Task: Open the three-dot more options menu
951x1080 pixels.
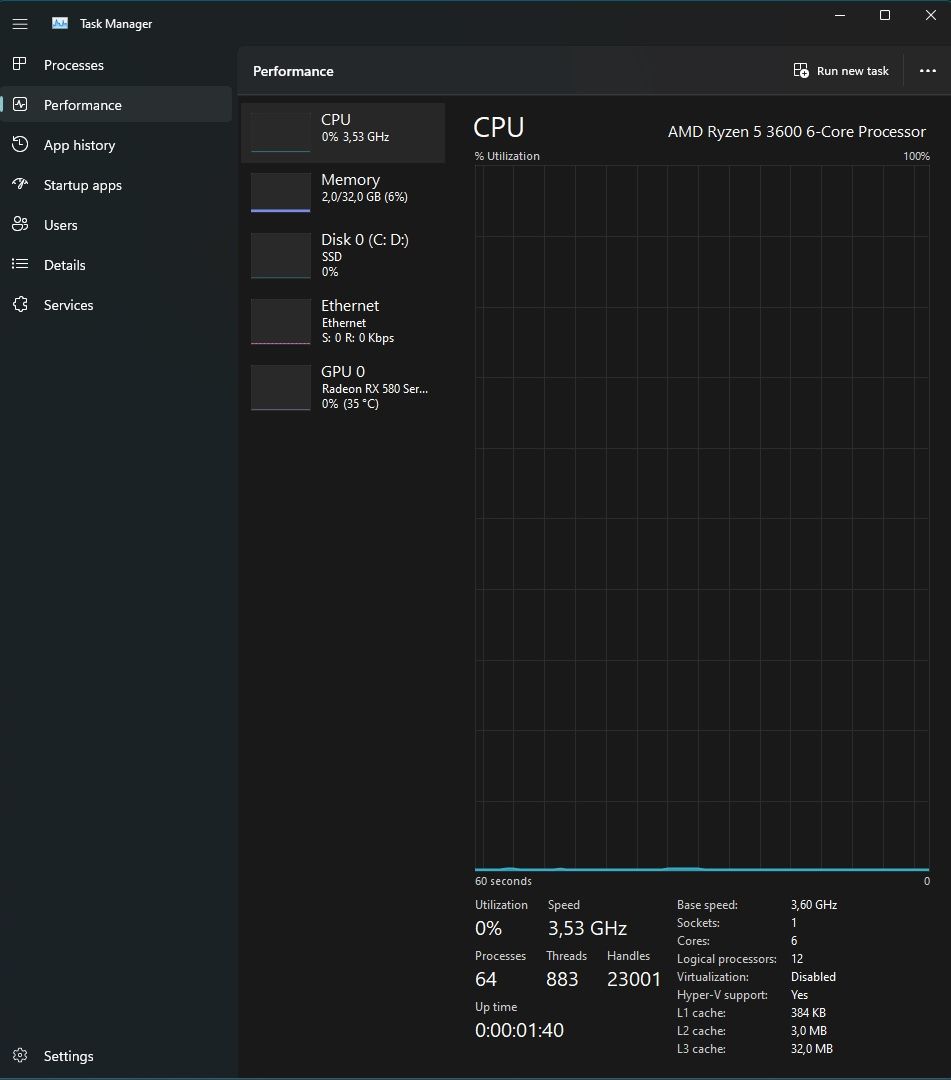Action: 928,71
